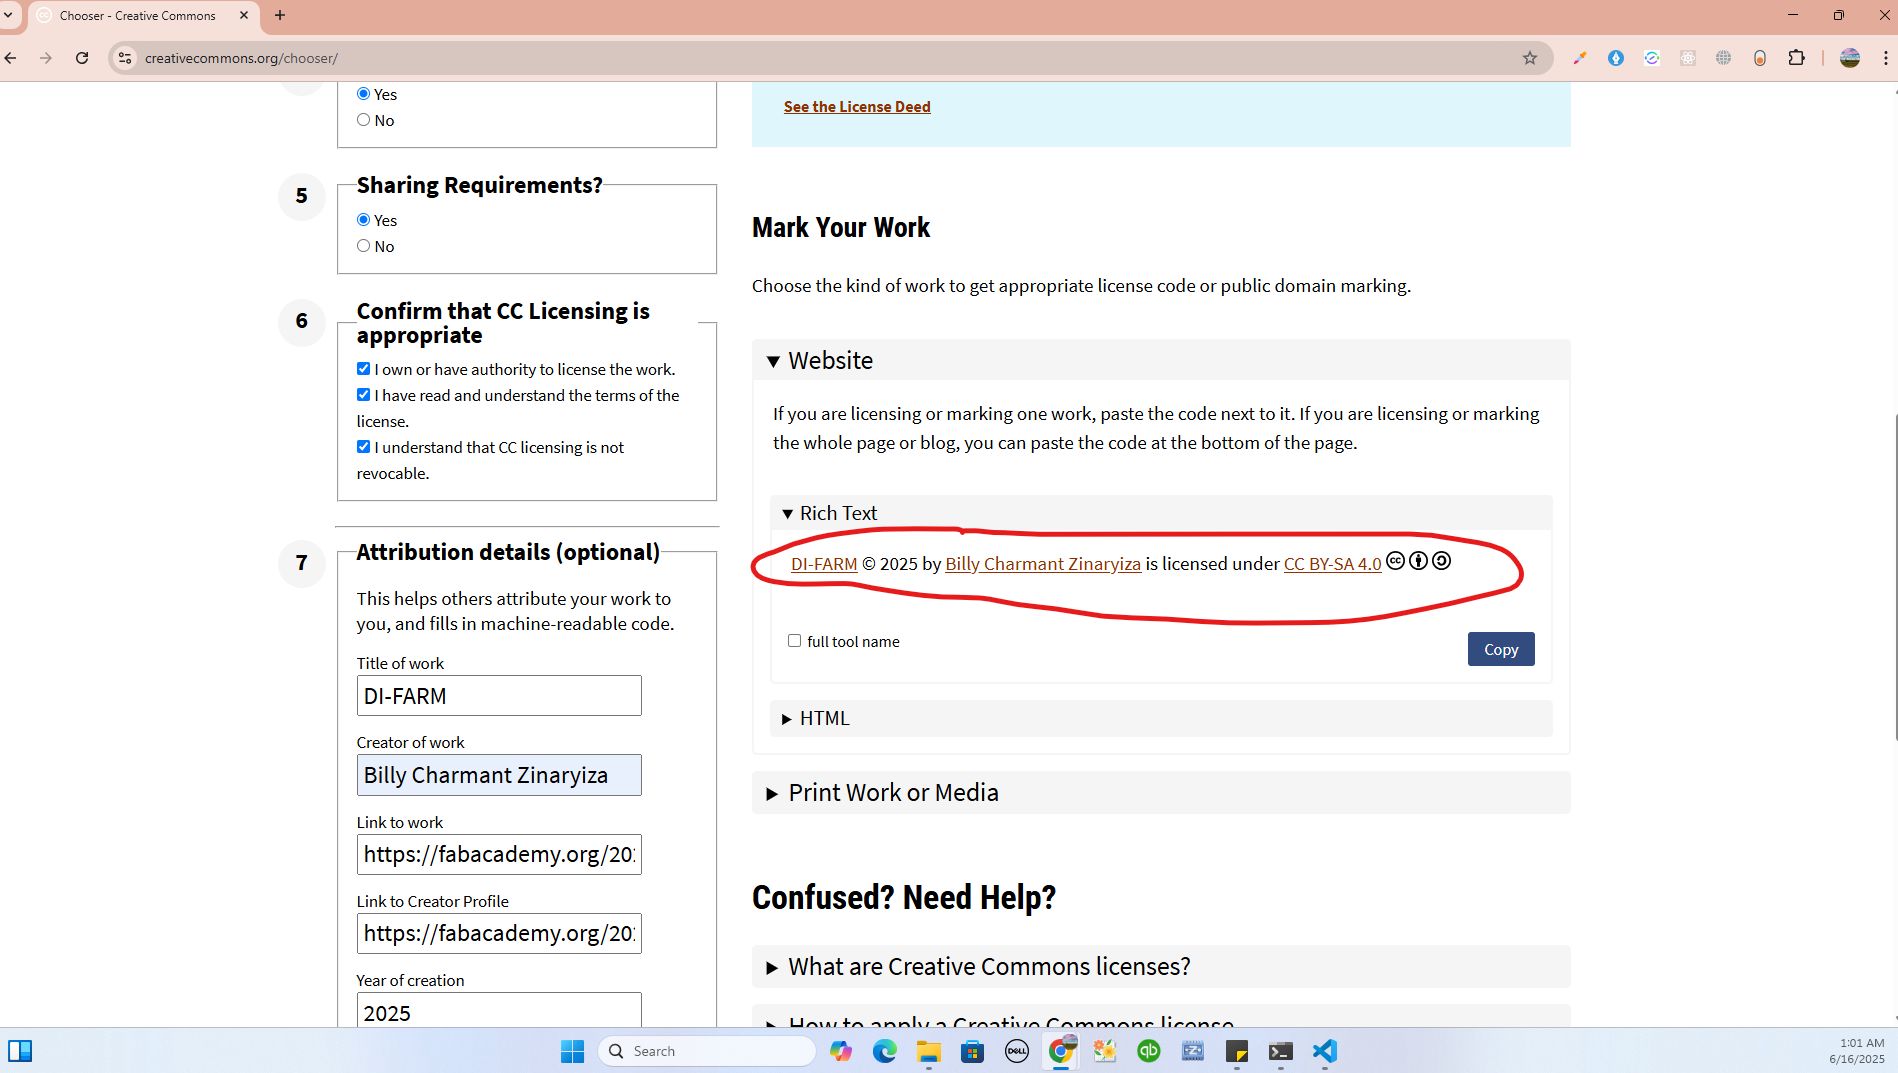1898x1073 pixels.
Task: Open Microsoft Store from the taskbar
Action: [x=973, y=1051]
